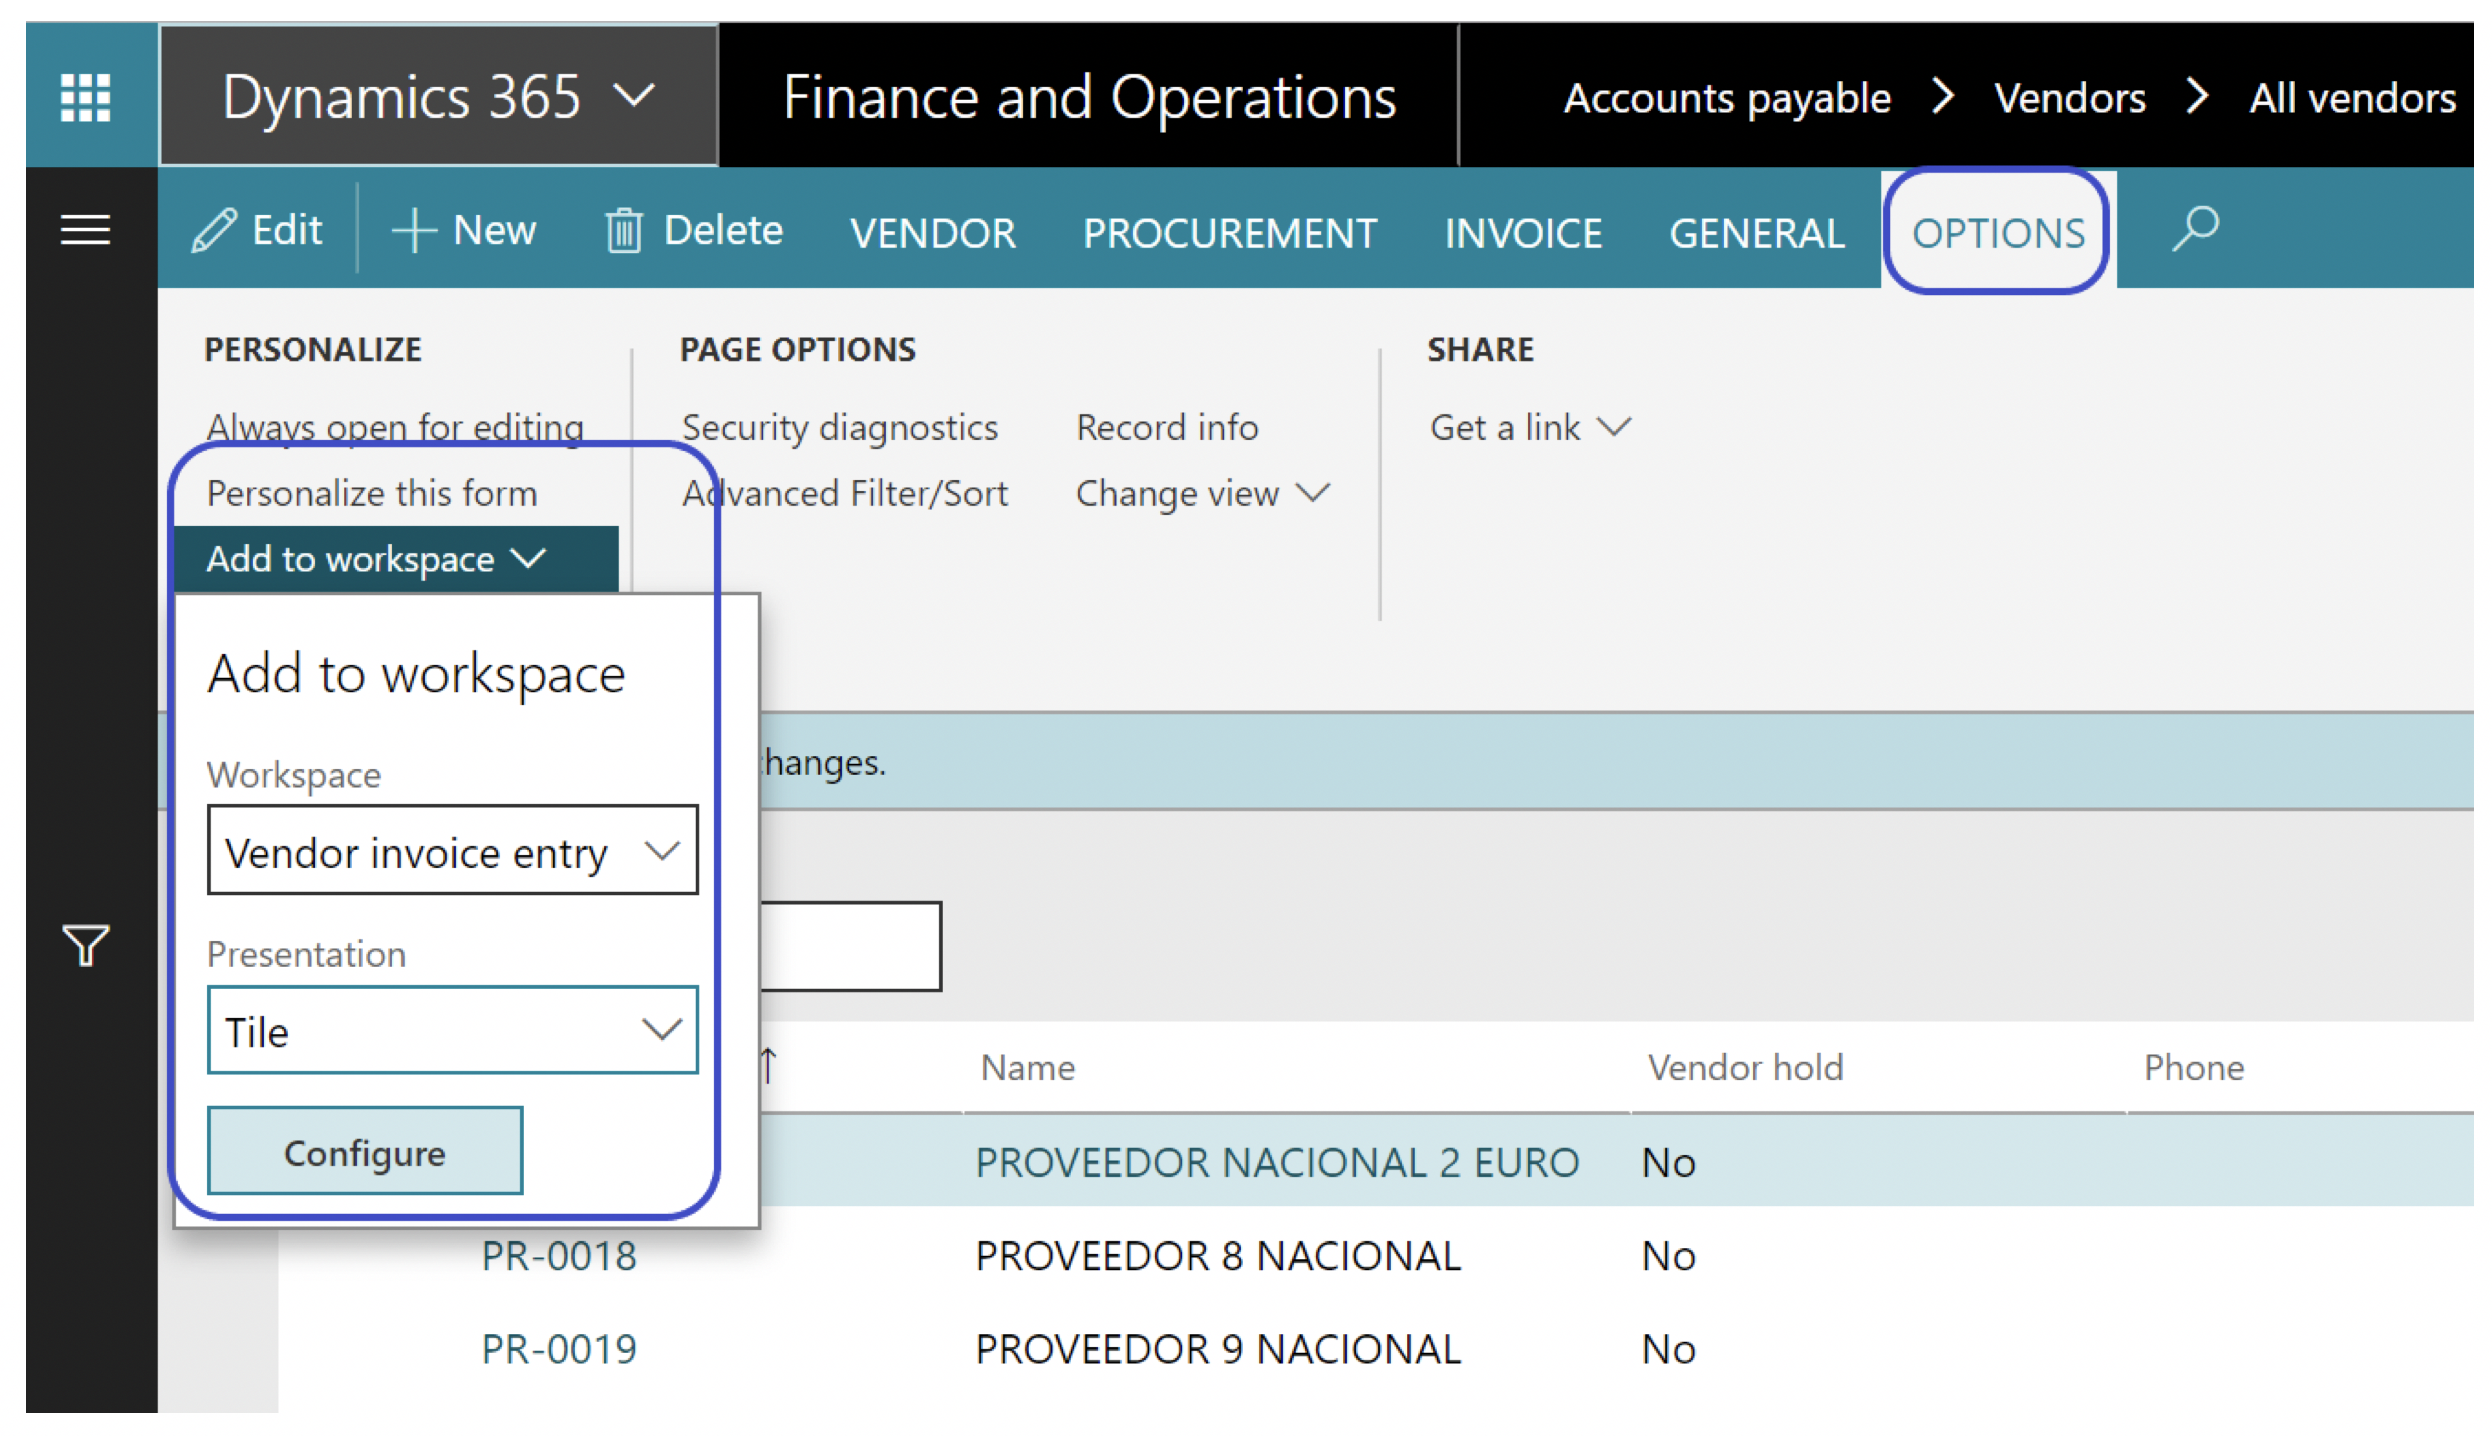Click the search magnifier icon
The height and width of the screenshot is (1436, 2492).
(2195, 230)
